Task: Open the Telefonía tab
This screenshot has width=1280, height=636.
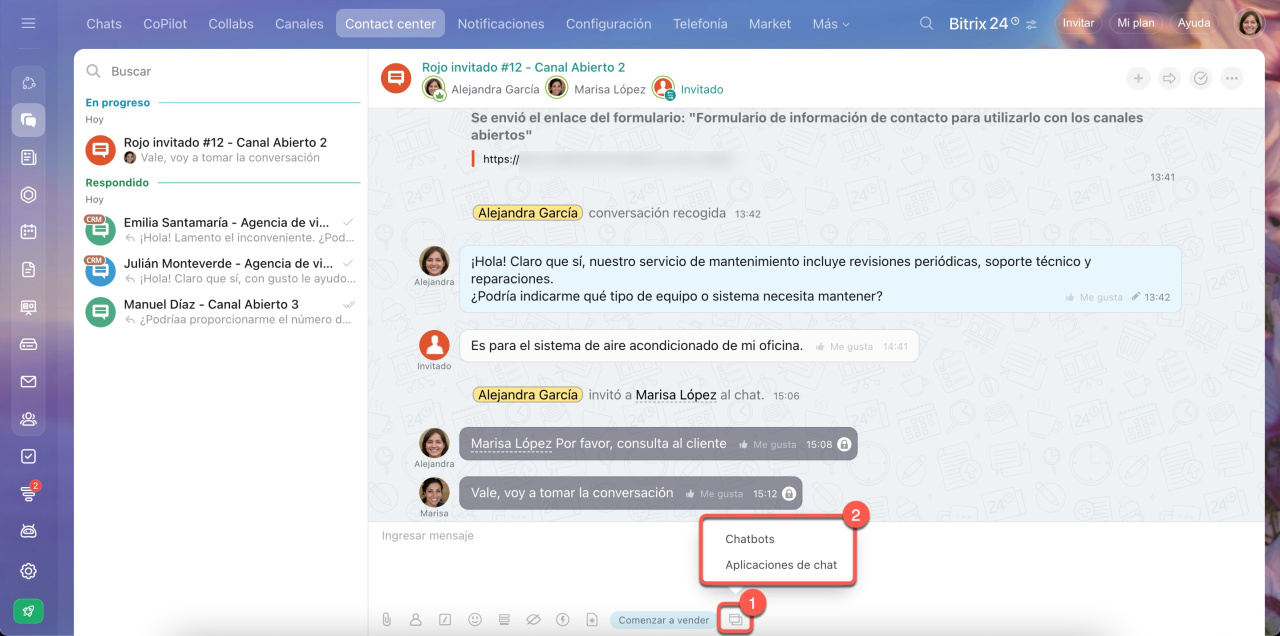Action: point(700,23)
